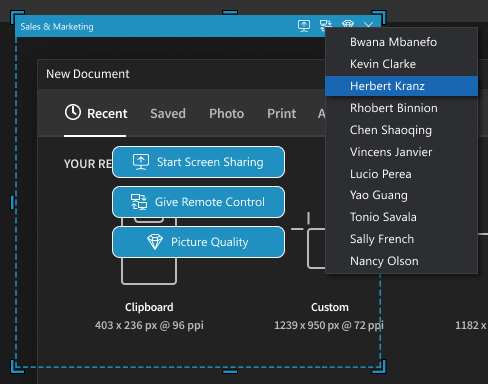
Task: Switch to the Saved tab
Action: (x=168, y=114)
